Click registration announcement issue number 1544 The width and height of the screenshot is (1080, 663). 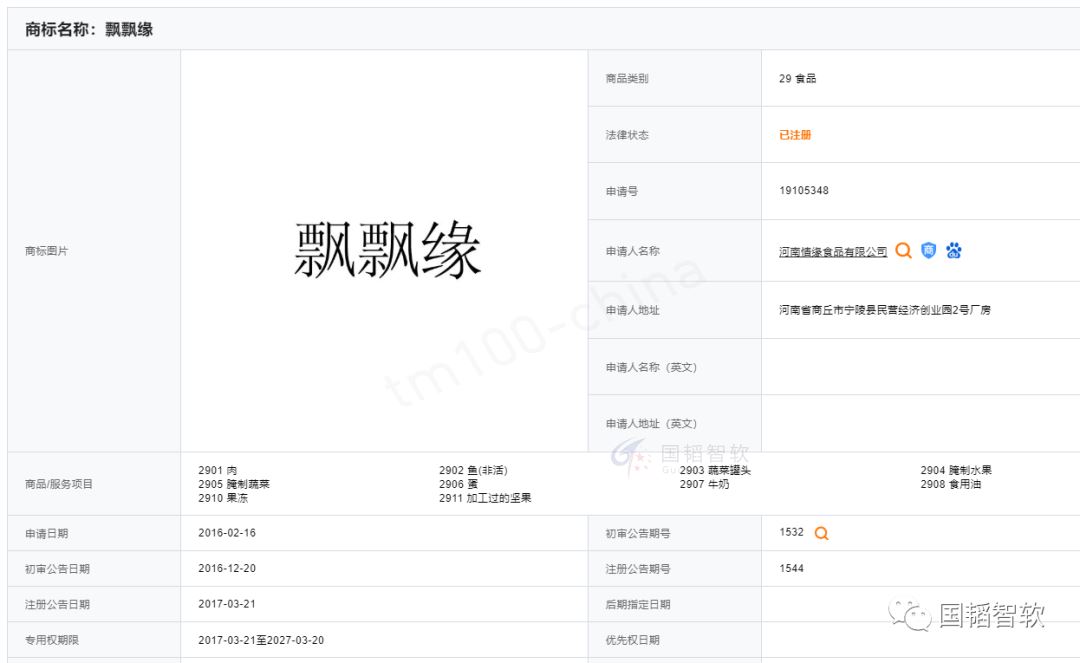pos(791,569)
